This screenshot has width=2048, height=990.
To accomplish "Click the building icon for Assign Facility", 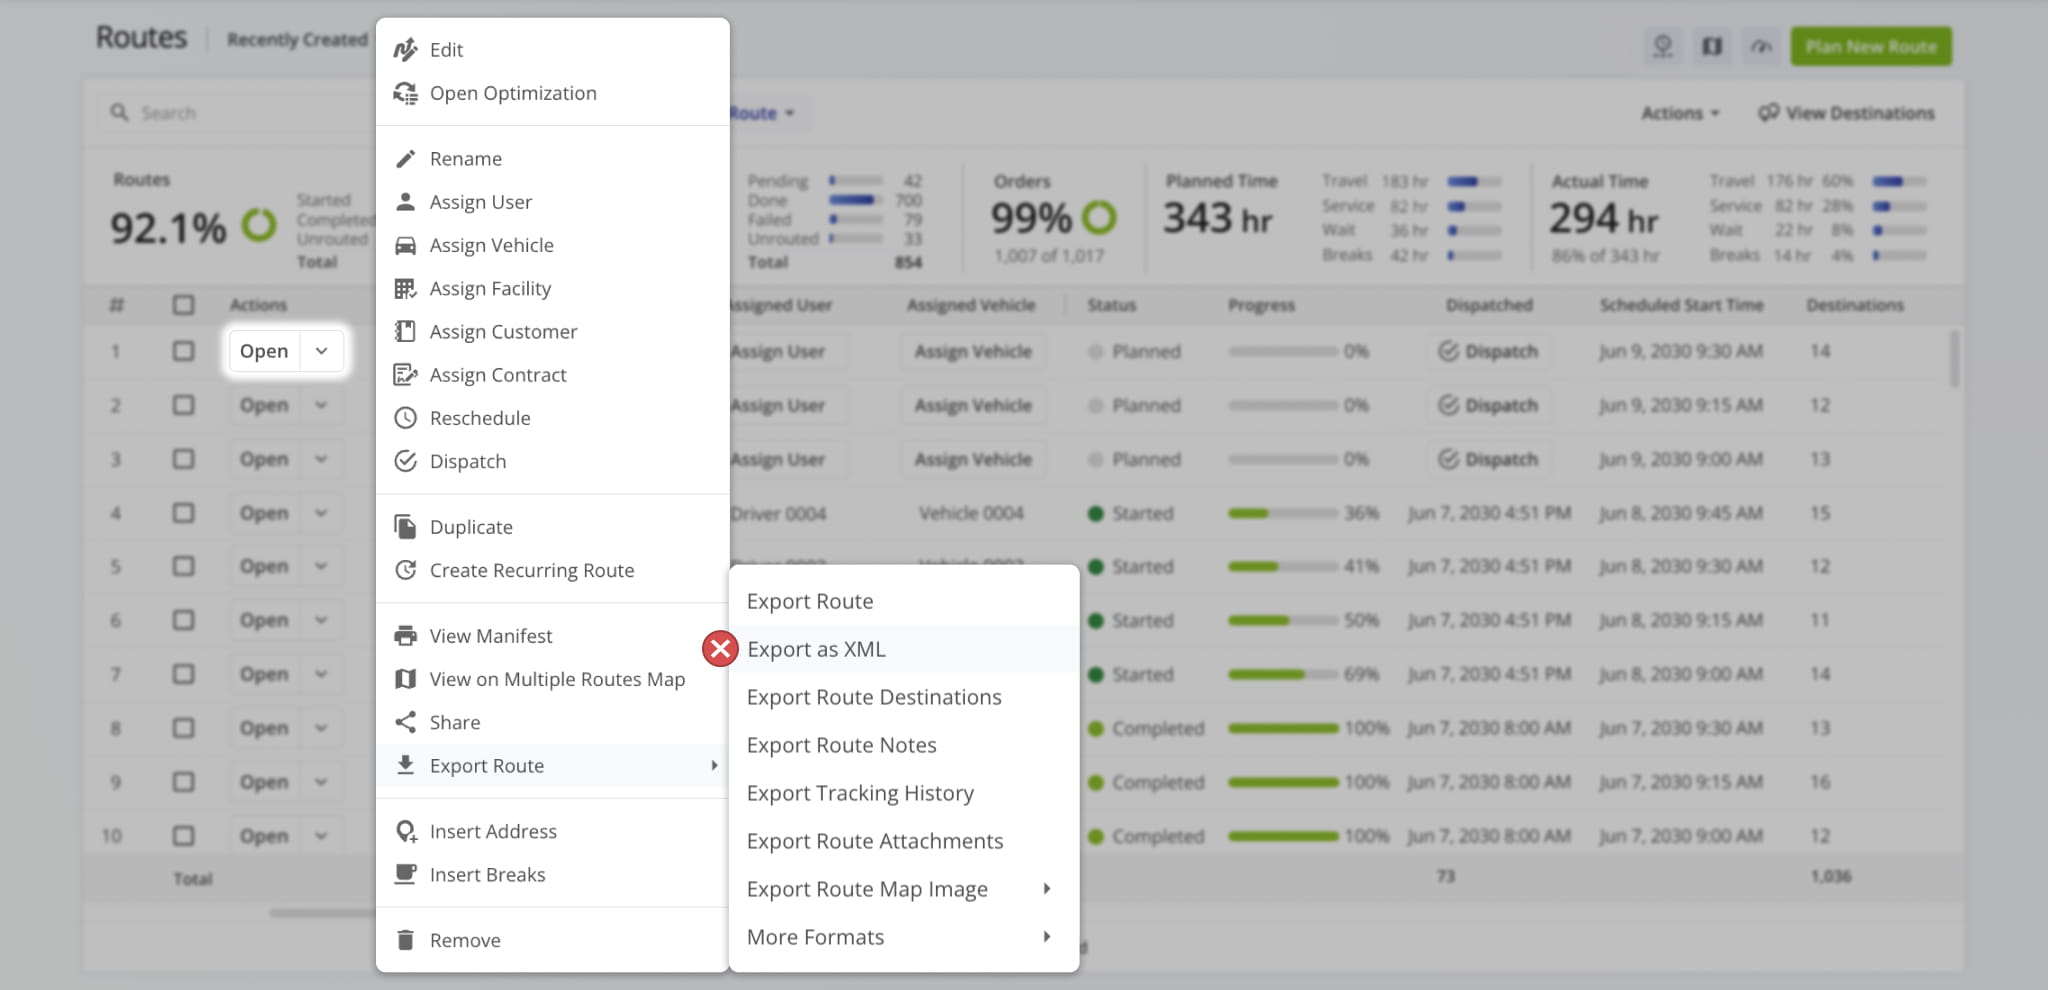I will click(405, 289).
